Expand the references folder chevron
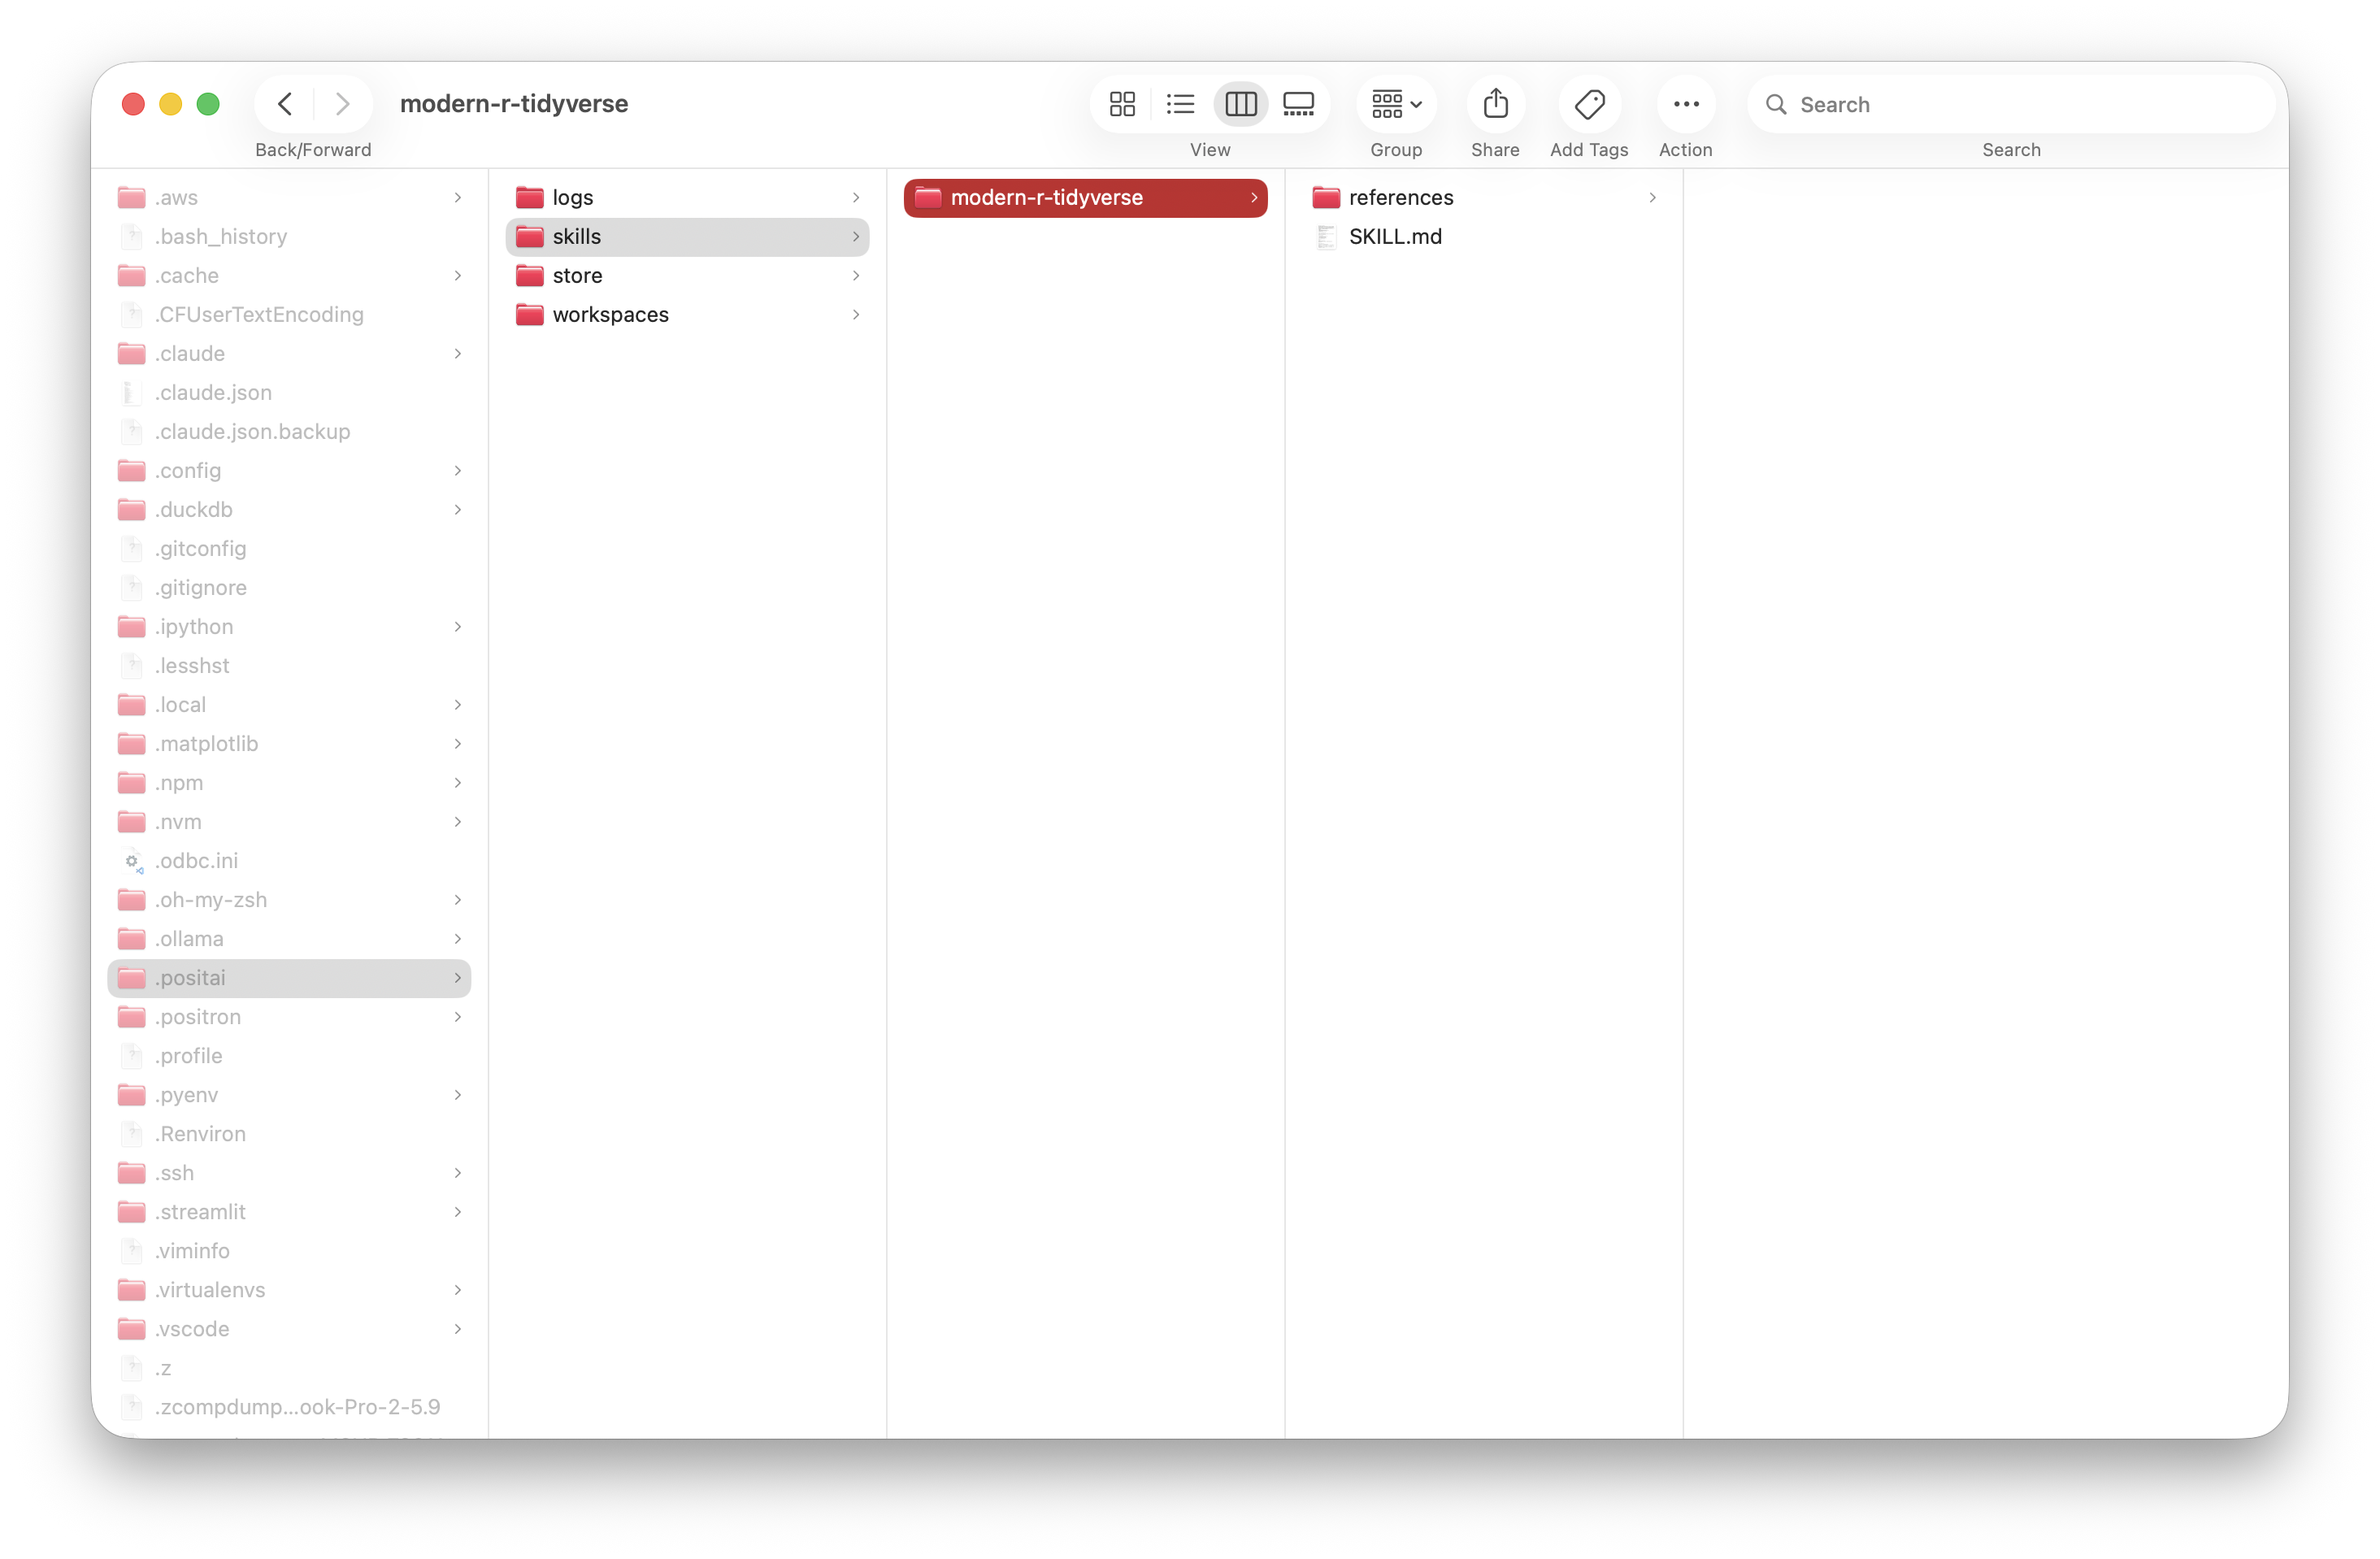This screenshot has width=2380, height=1559. coord(1652,198)
